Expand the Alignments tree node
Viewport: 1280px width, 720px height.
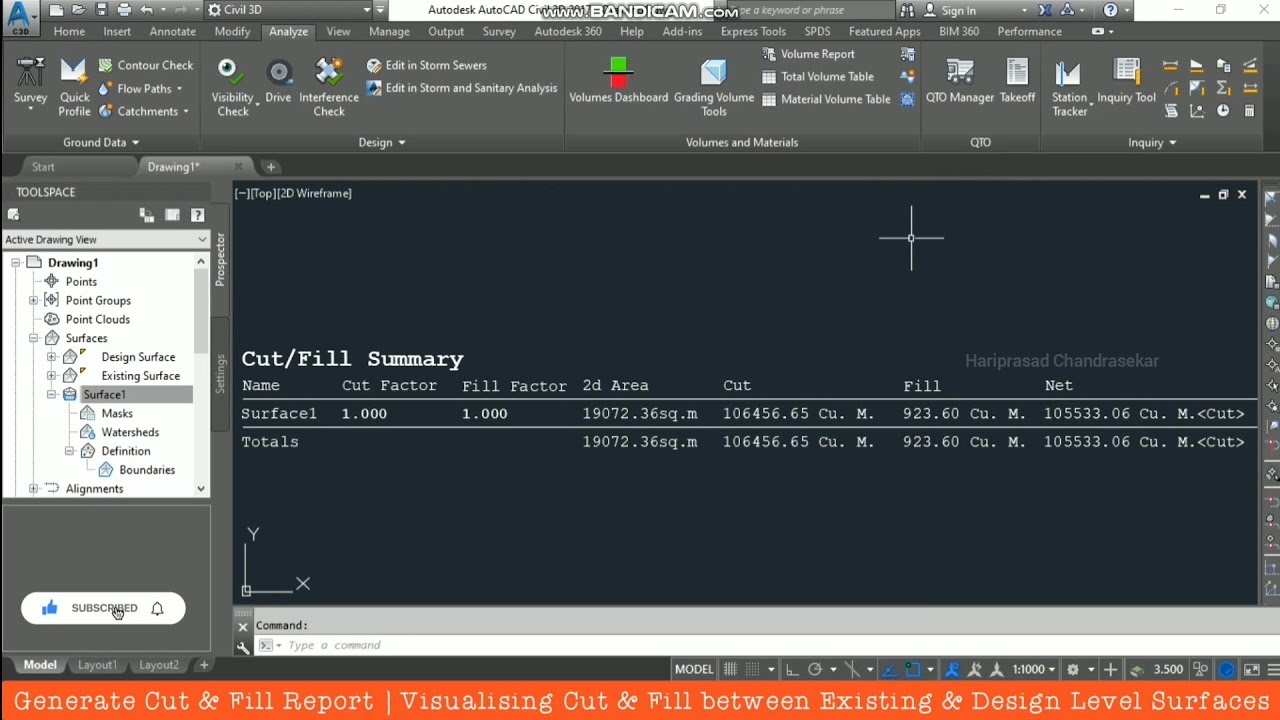point(33,489)
